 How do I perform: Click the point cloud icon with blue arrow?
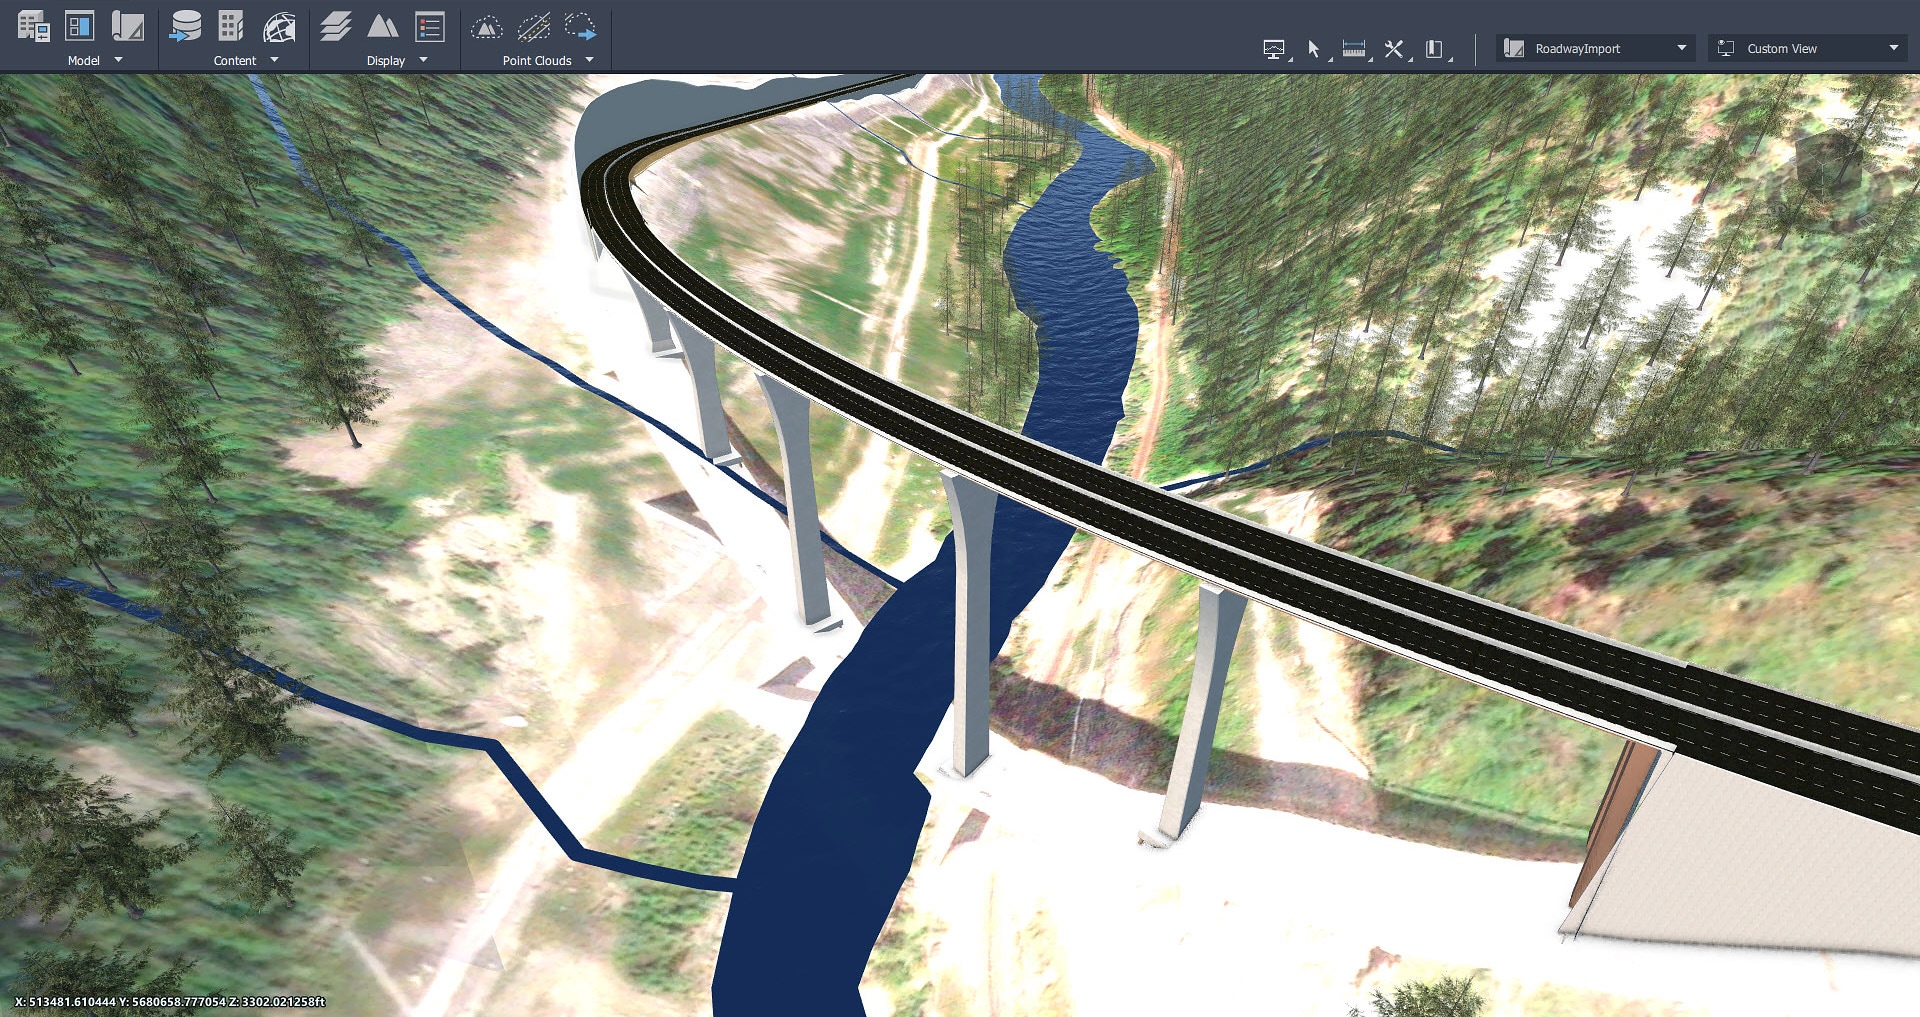click(580, 27)
